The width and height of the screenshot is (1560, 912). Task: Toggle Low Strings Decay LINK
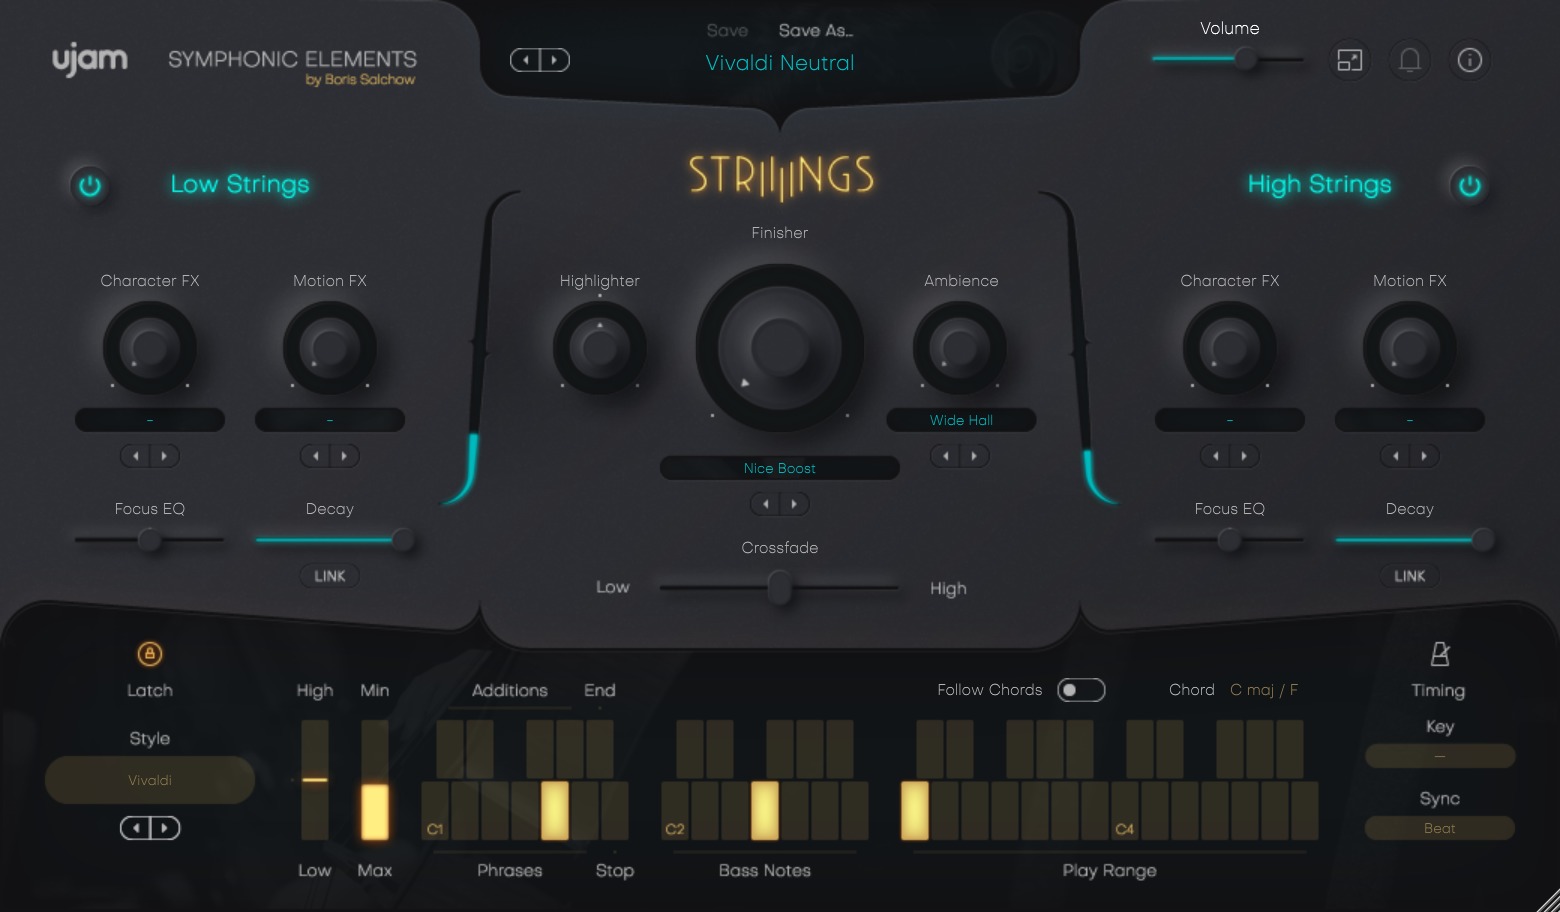pos(329,576)
